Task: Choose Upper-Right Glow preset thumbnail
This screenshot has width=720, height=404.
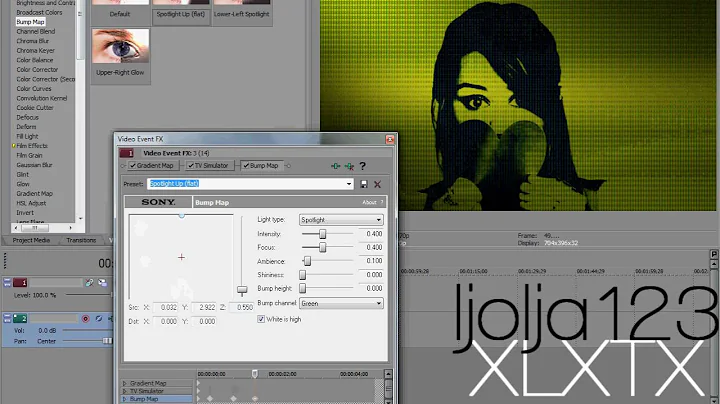Action: pyautogui.click(x=120, y=54)
